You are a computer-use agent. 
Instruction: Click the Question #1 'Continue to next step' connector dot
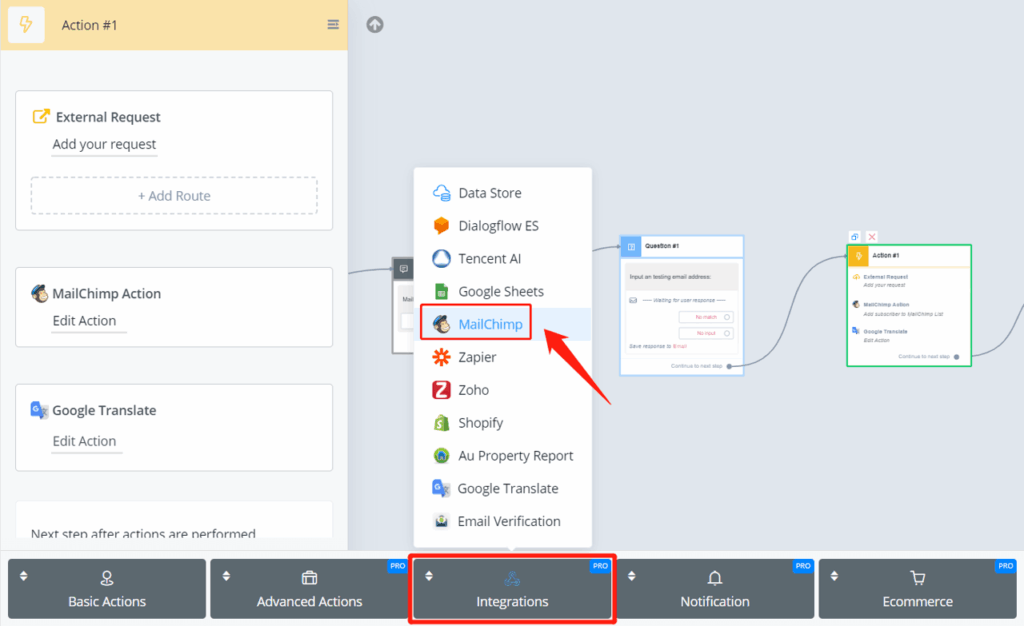coord(729,366)
